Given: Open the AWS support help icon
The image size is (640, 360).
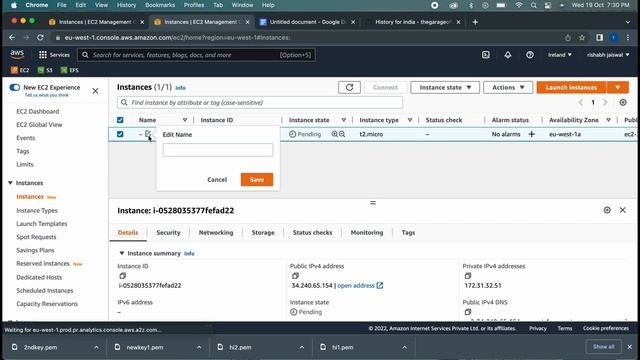Looking at the screenshot, I should tap(530, 55).
